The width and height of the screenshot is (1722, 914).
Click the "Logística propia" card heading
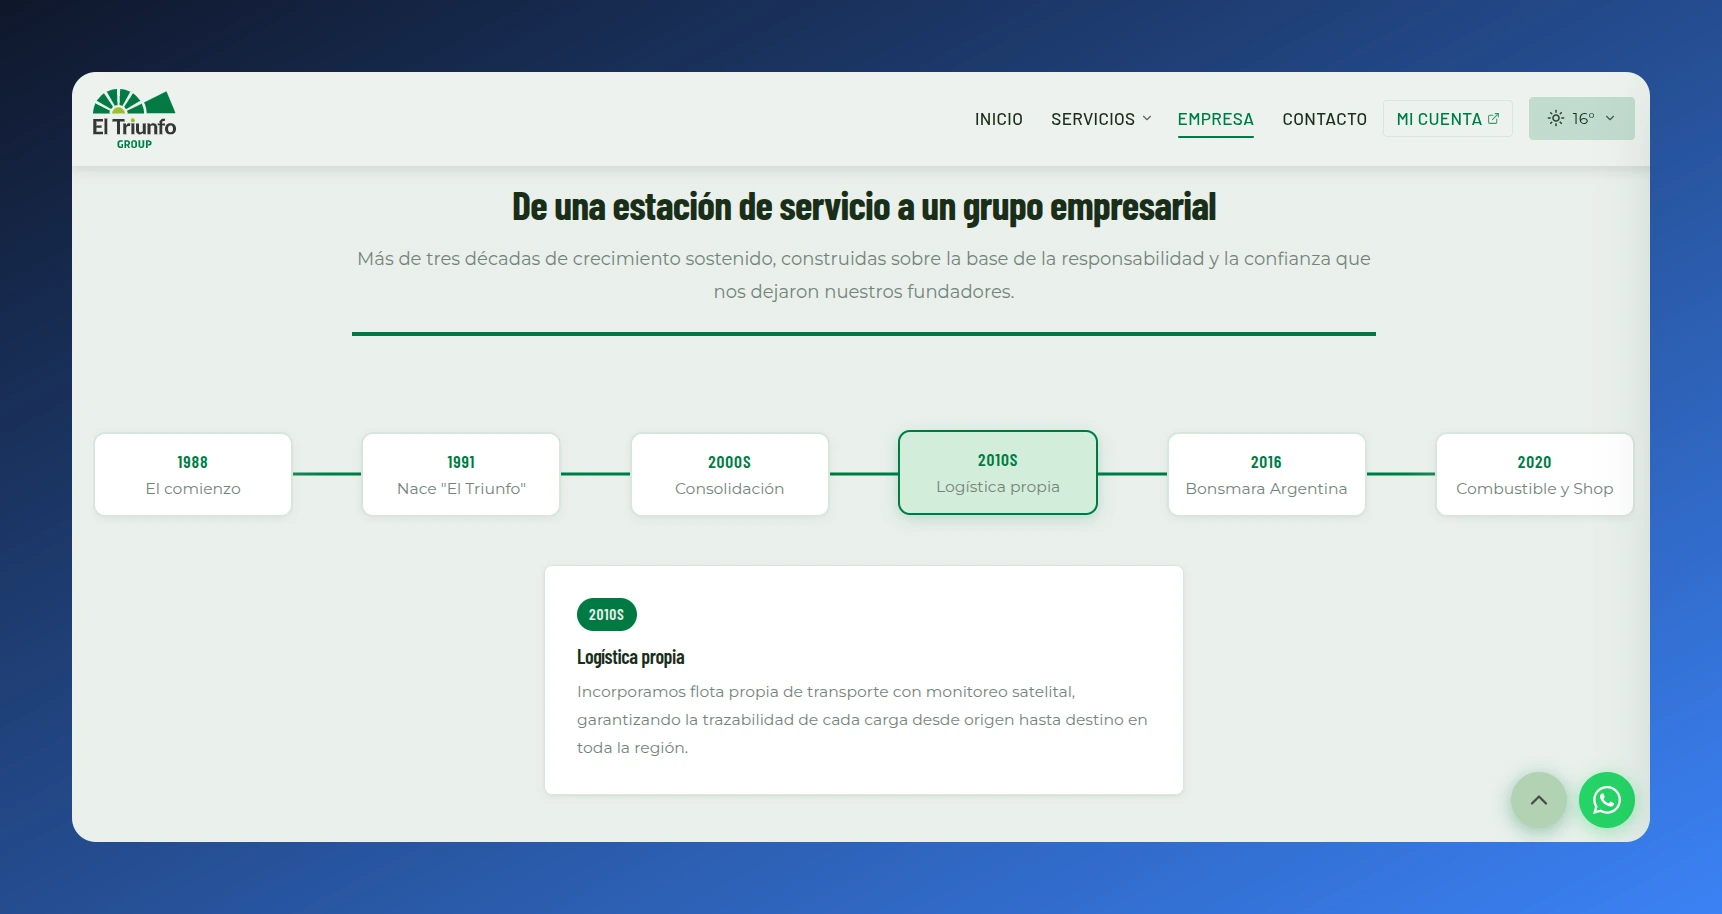(x=630, y=657)
